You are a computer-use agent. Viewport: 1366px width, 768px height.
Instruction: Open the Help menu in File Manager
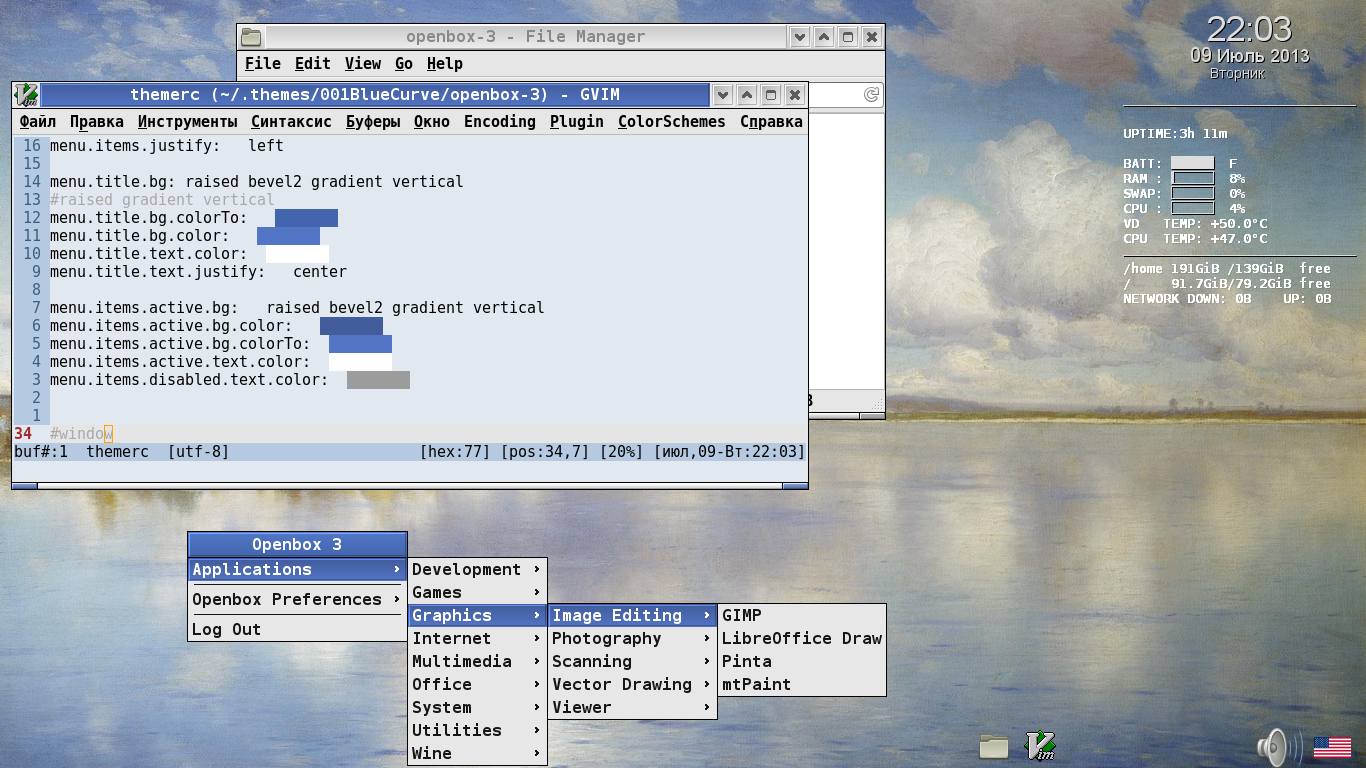pyautogui.click(x=445, y=64)
